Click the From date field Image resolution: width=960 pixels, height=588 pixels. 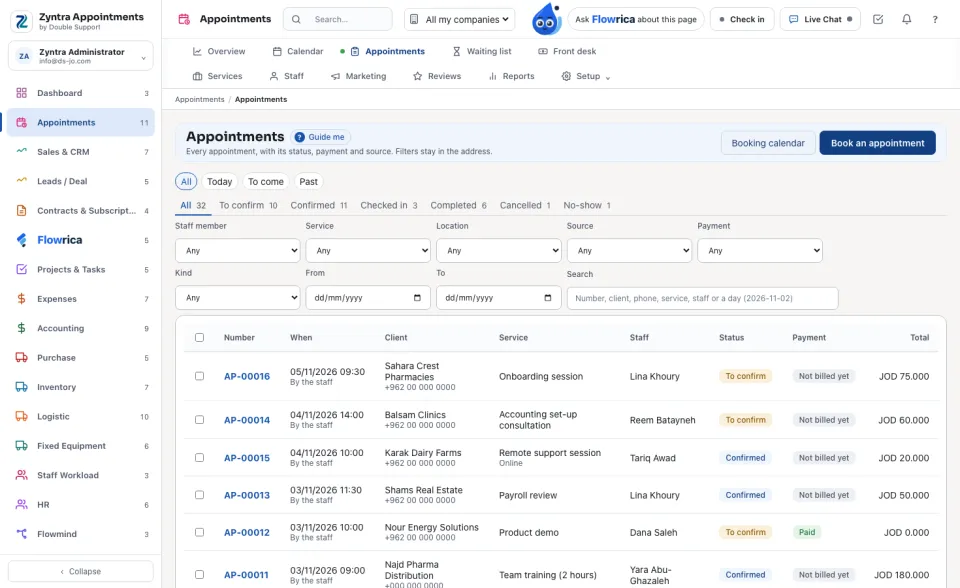pyautogui.click(x=368, y=298)
